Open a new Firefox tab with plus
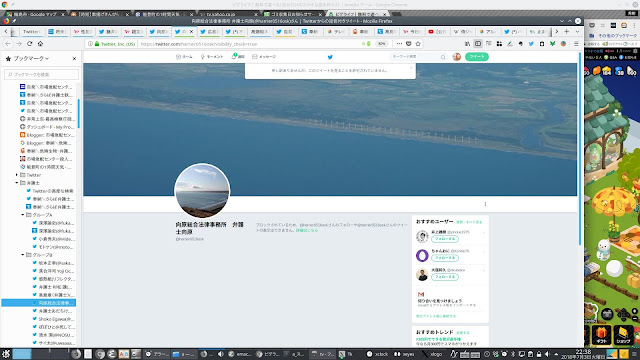The image size is (640, 360). 567,31
